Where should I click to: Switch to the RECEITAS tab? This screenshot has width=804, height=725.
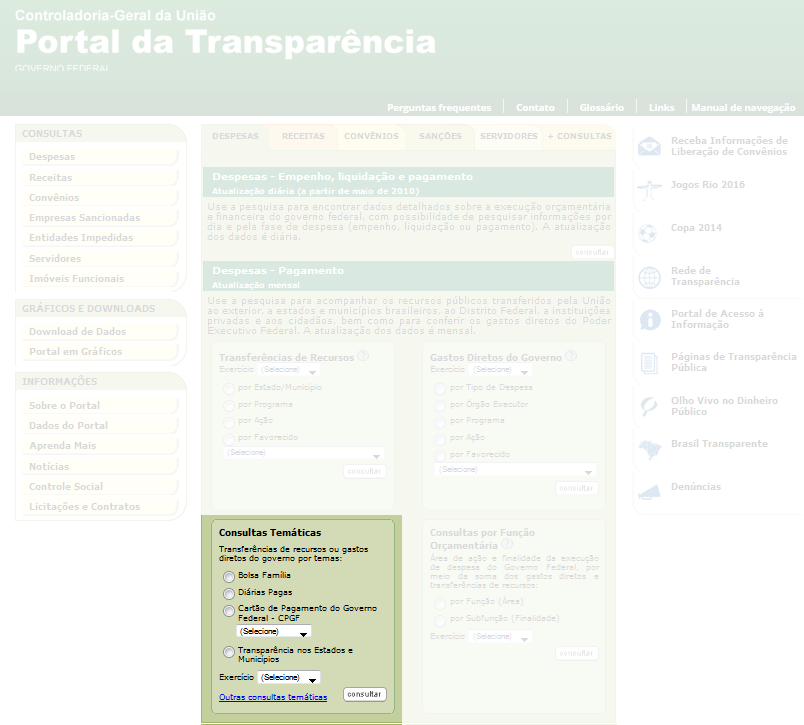coord(302,136)
